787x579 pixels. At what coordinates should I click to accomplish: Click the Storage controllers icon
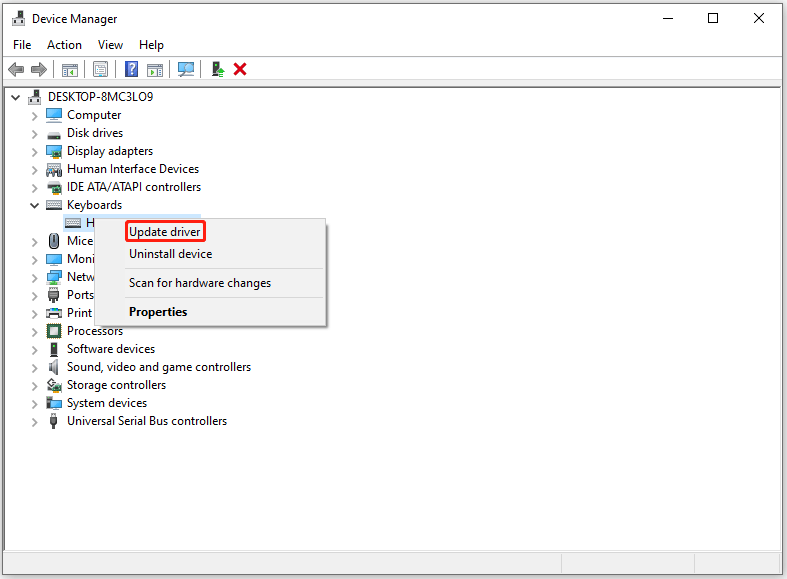54,385
